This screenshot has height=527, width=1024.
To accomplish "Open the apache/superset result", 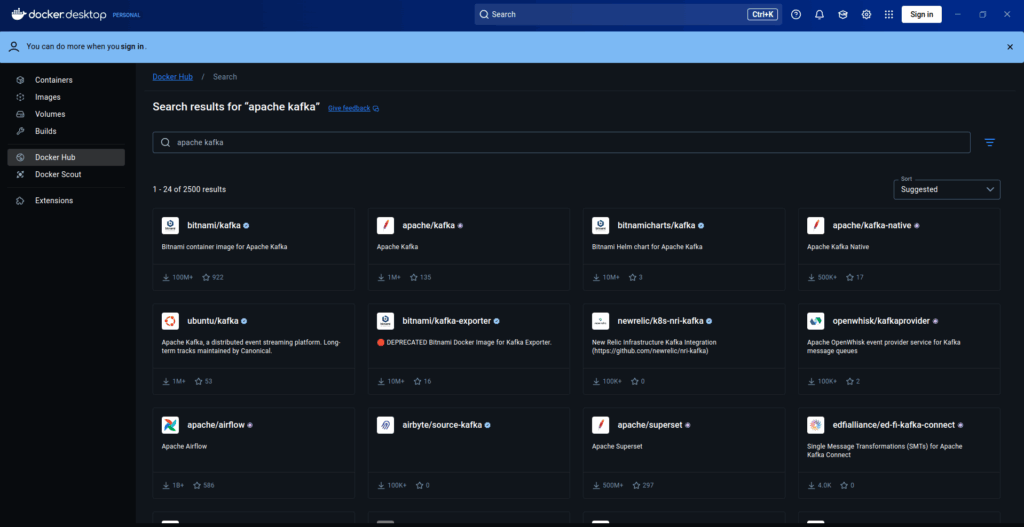I will 684,453.
